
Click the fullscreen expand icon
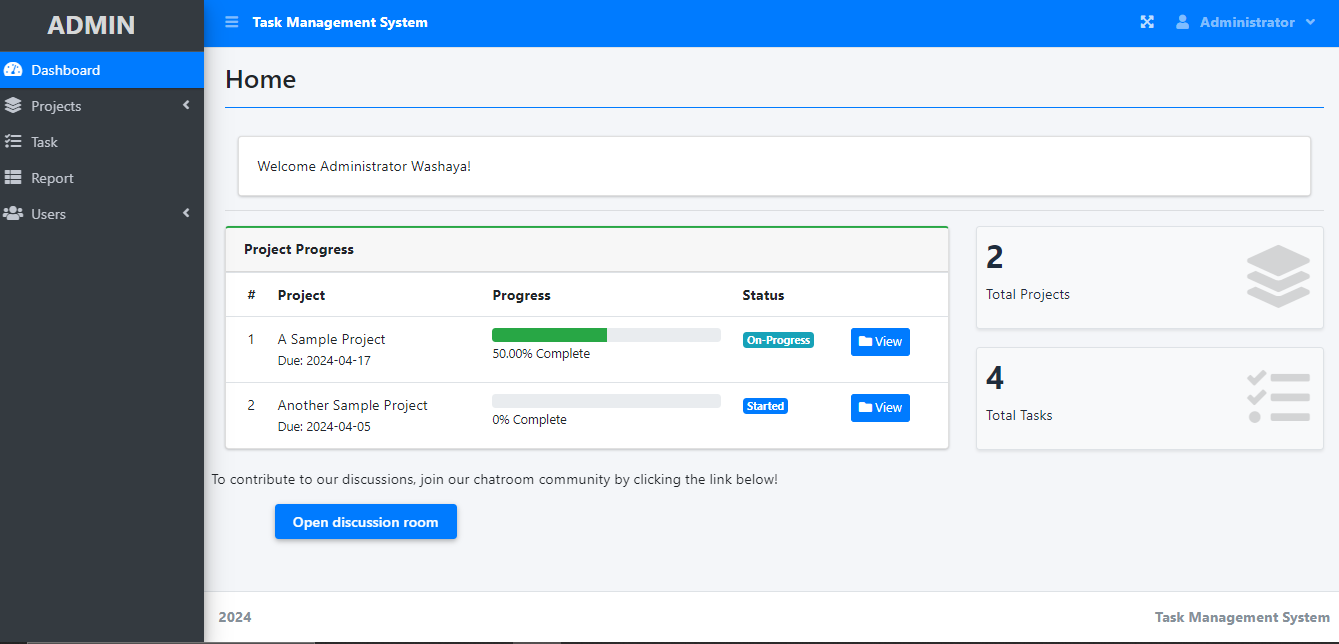pos(1147,22)
